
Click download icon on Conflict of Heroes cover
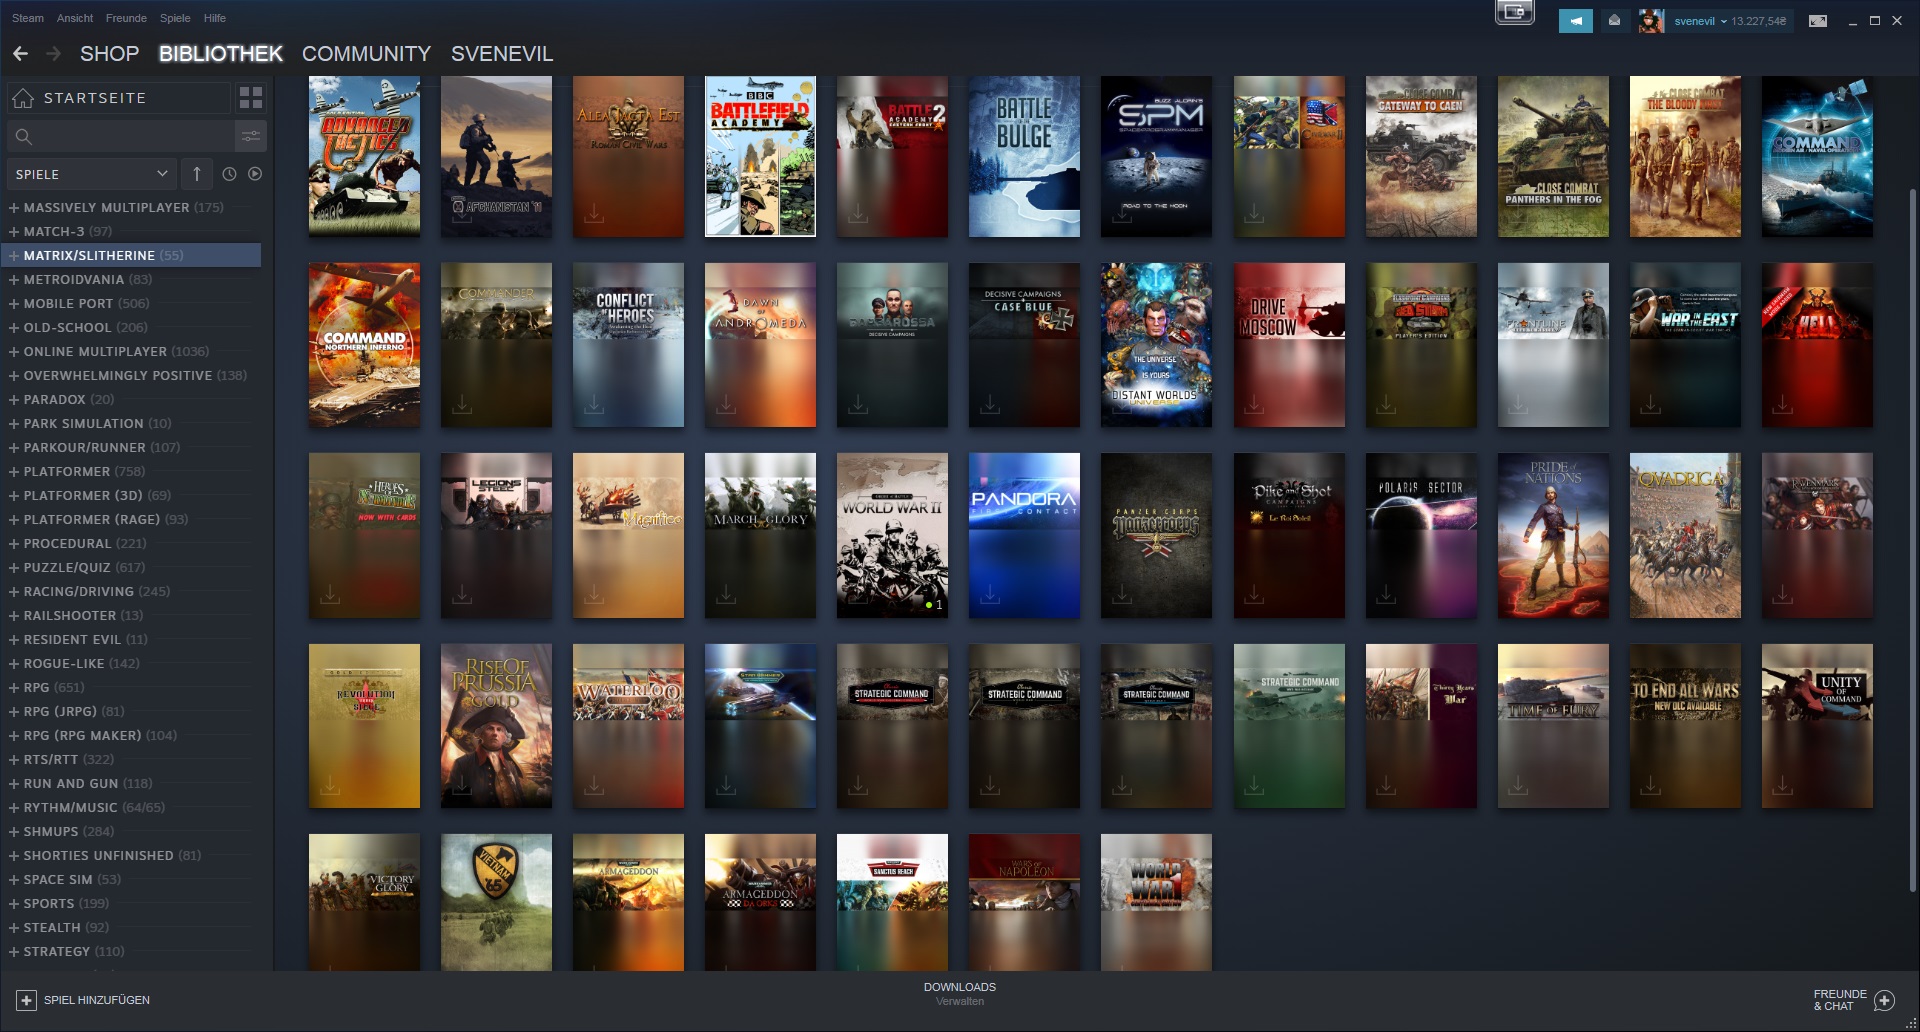click(x=594, y=404)
